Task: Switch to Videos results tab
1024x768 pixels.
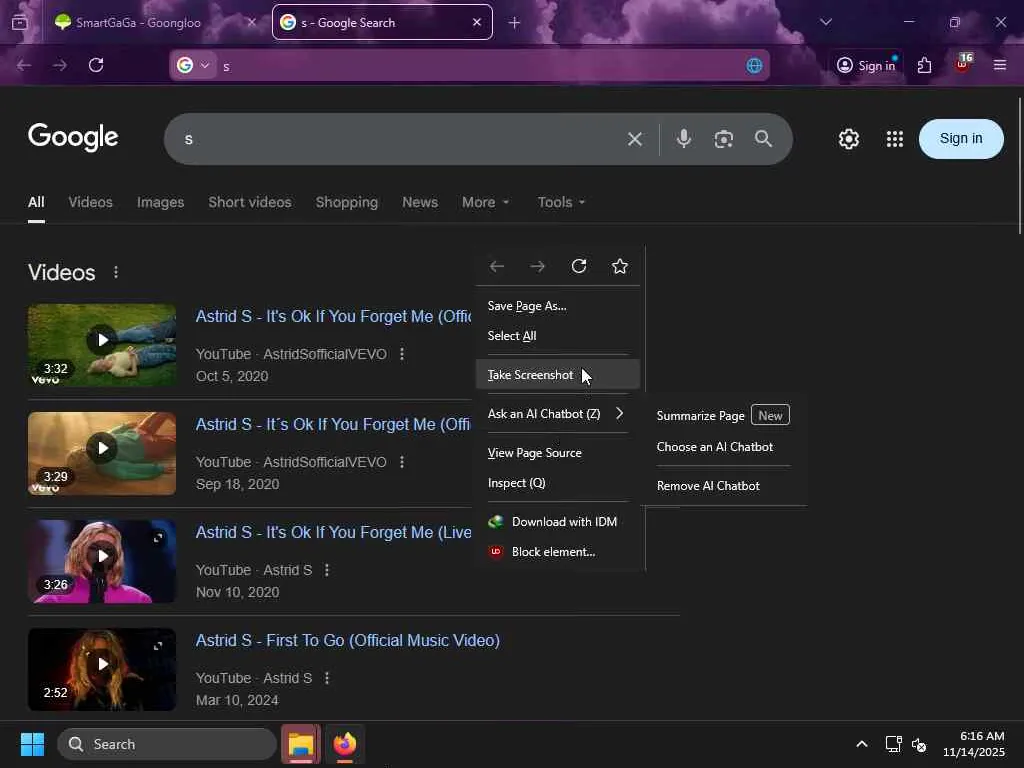Action: (x=91, y=202)
